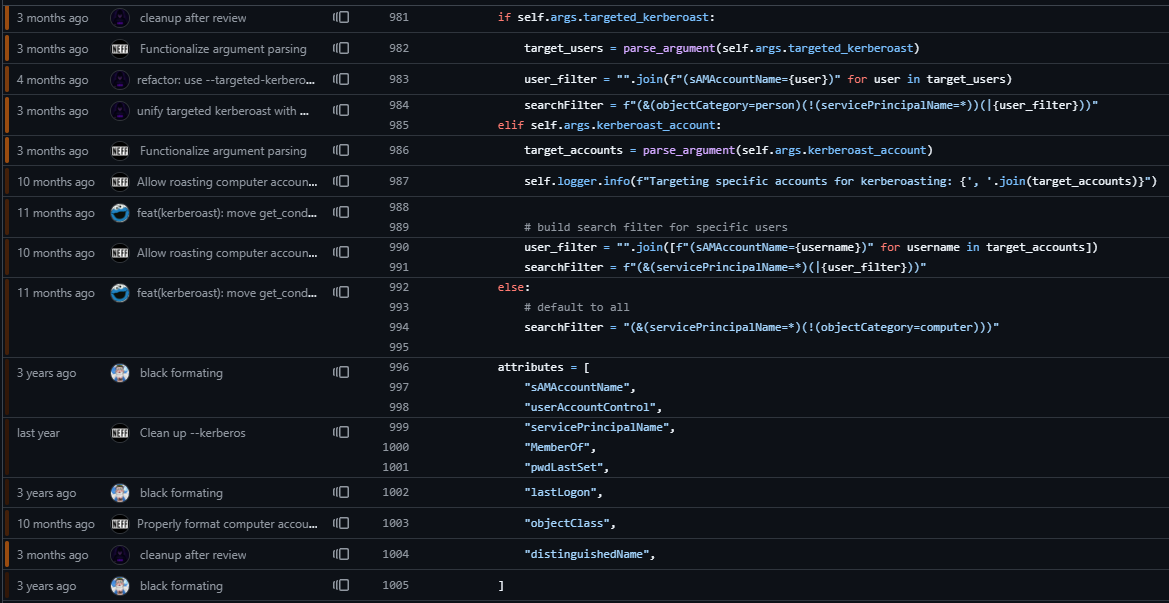Open author avatar on line 1005 row
The image size is (1169, 603).
120,586
